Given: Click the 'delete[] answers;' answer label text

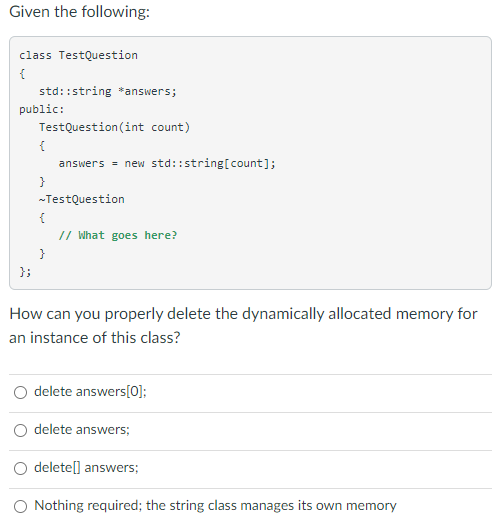Looking at the screenshot, I should click(86, 467).
